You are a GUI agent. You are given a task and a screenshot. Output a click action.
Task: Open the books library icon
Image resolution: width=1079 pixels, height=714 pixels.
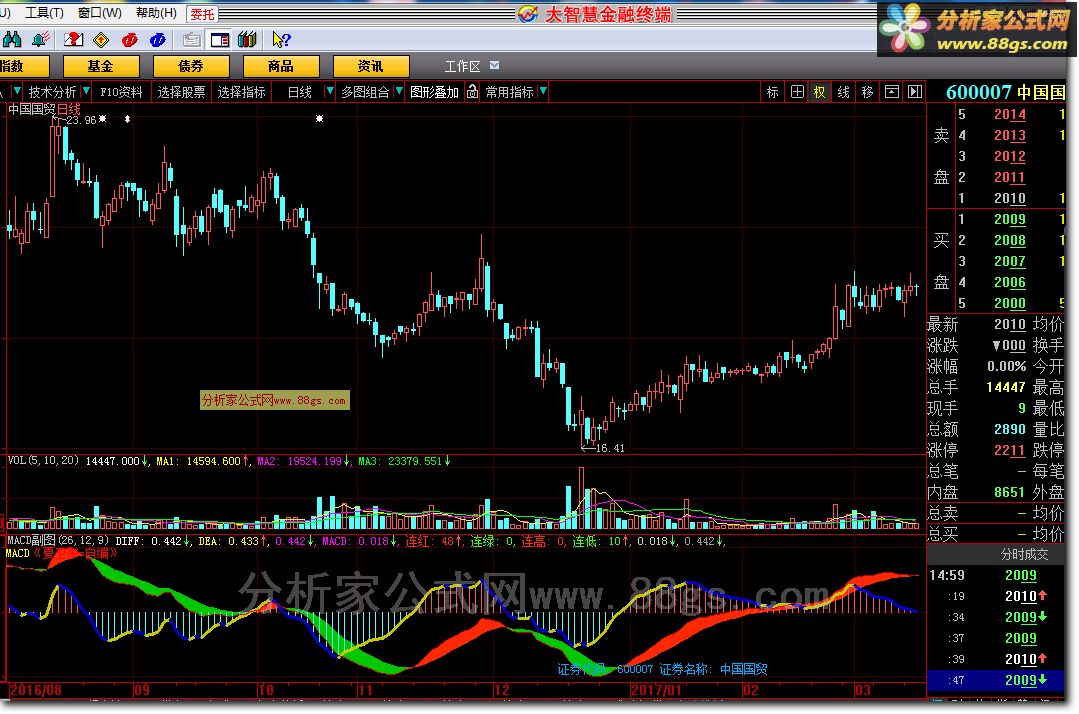tap(247, 40)
